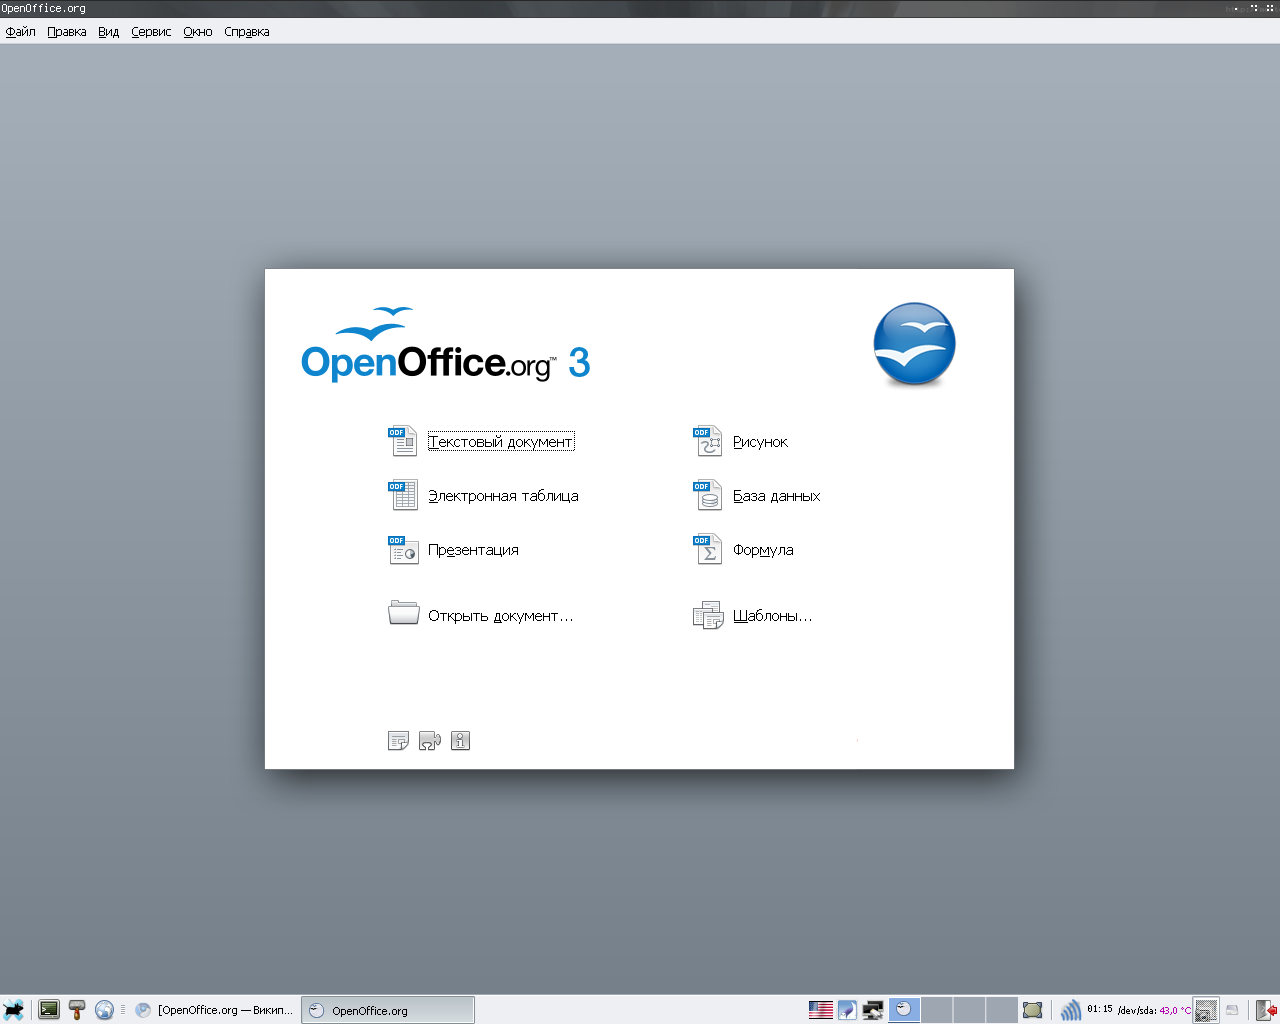This screenshot has height=1024, width=1280.
Task: Click the folder icon for Открыть документ
Action: tap(403, 613)
